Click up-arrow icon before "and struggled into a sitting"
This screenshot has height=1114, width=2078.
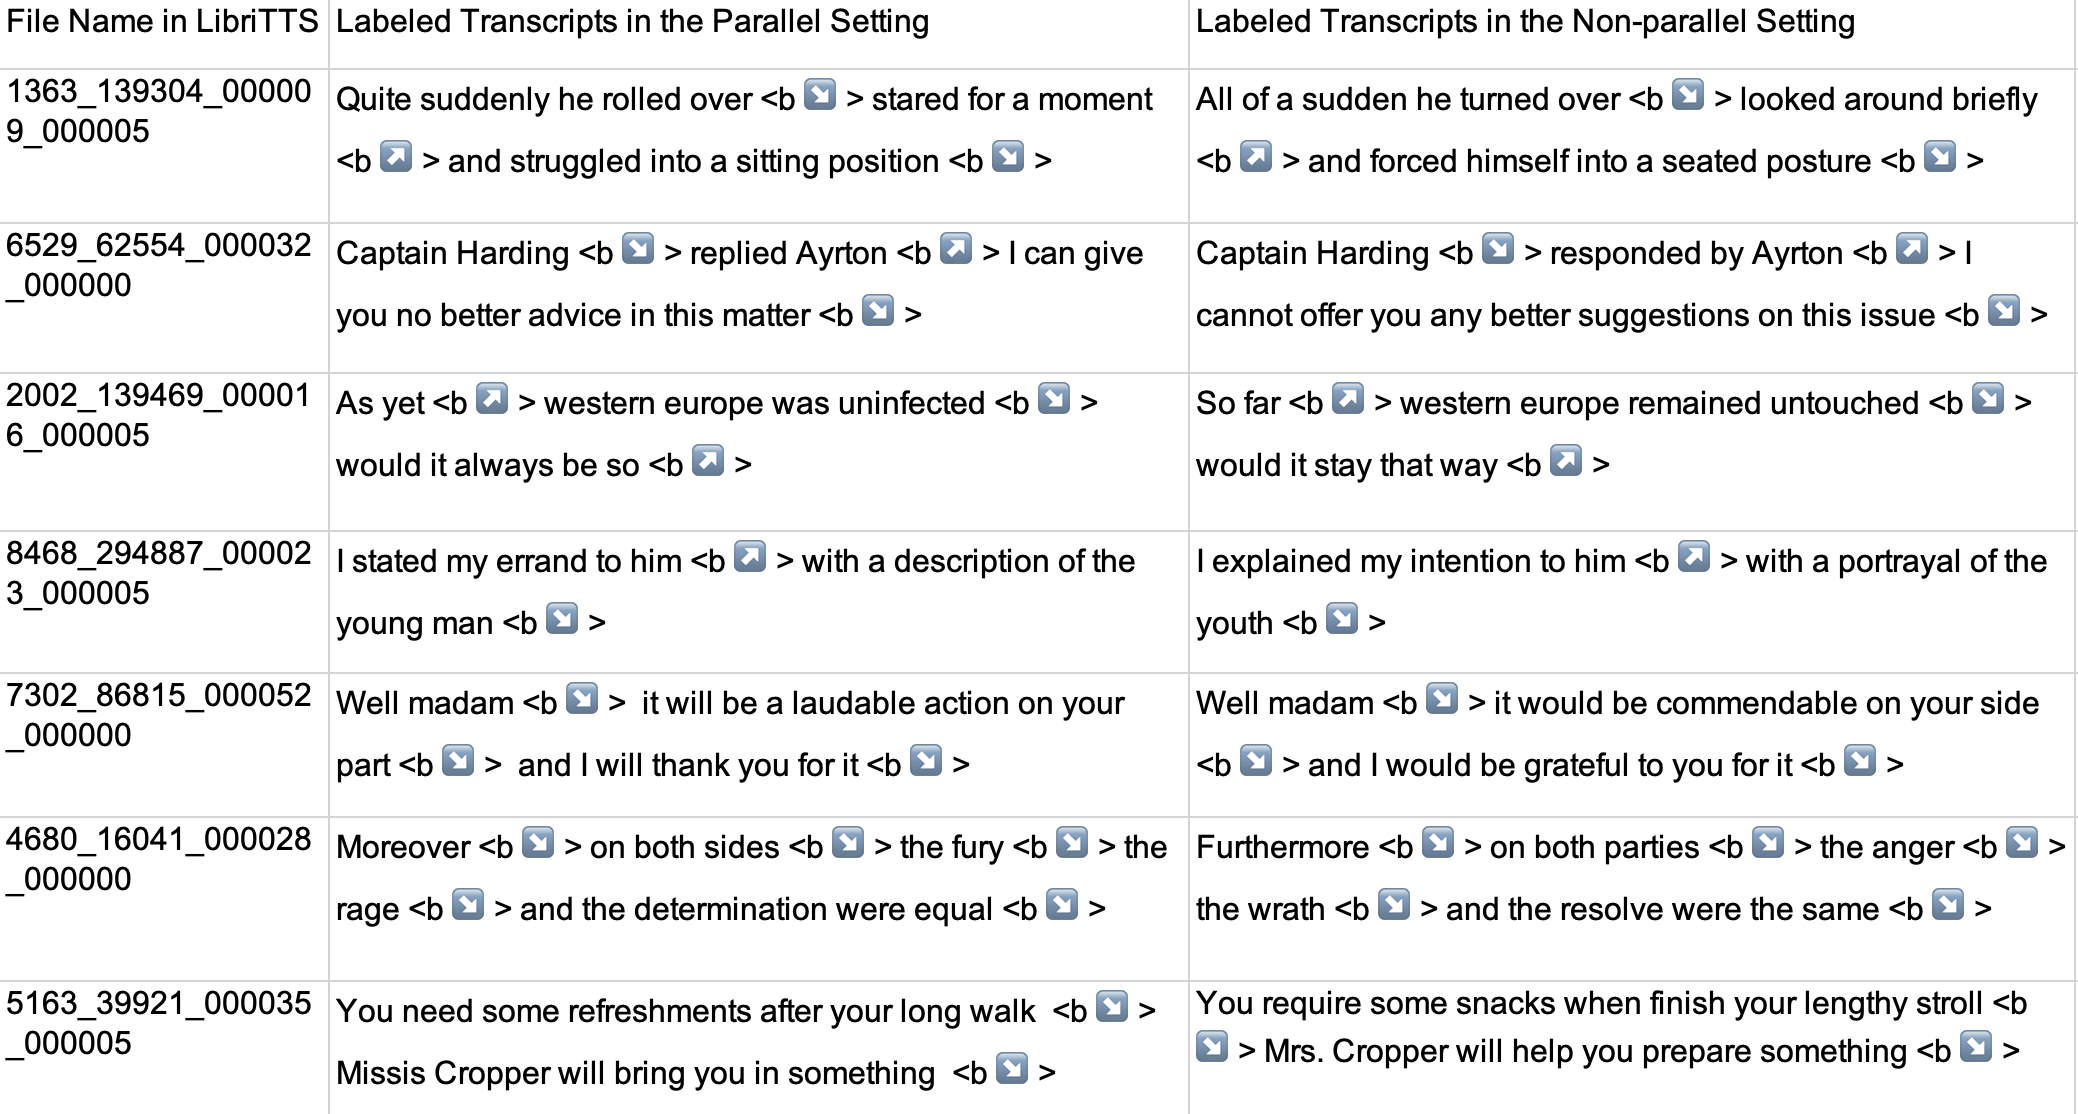click(396, 157)
